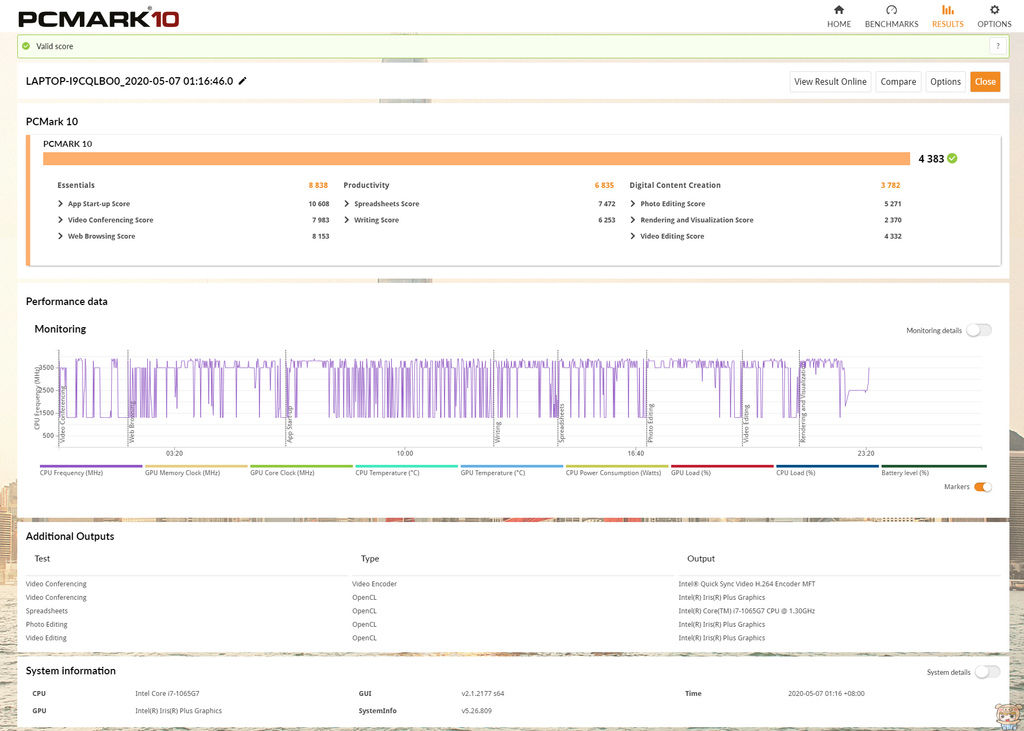Expand the Writing Score row
Image resolution: width=1024 pixels, height=731 pixels.
347,220
